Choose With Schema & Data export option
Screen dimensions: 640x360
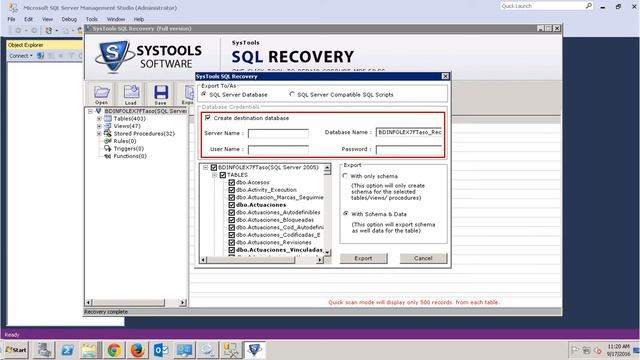(346, 213)
